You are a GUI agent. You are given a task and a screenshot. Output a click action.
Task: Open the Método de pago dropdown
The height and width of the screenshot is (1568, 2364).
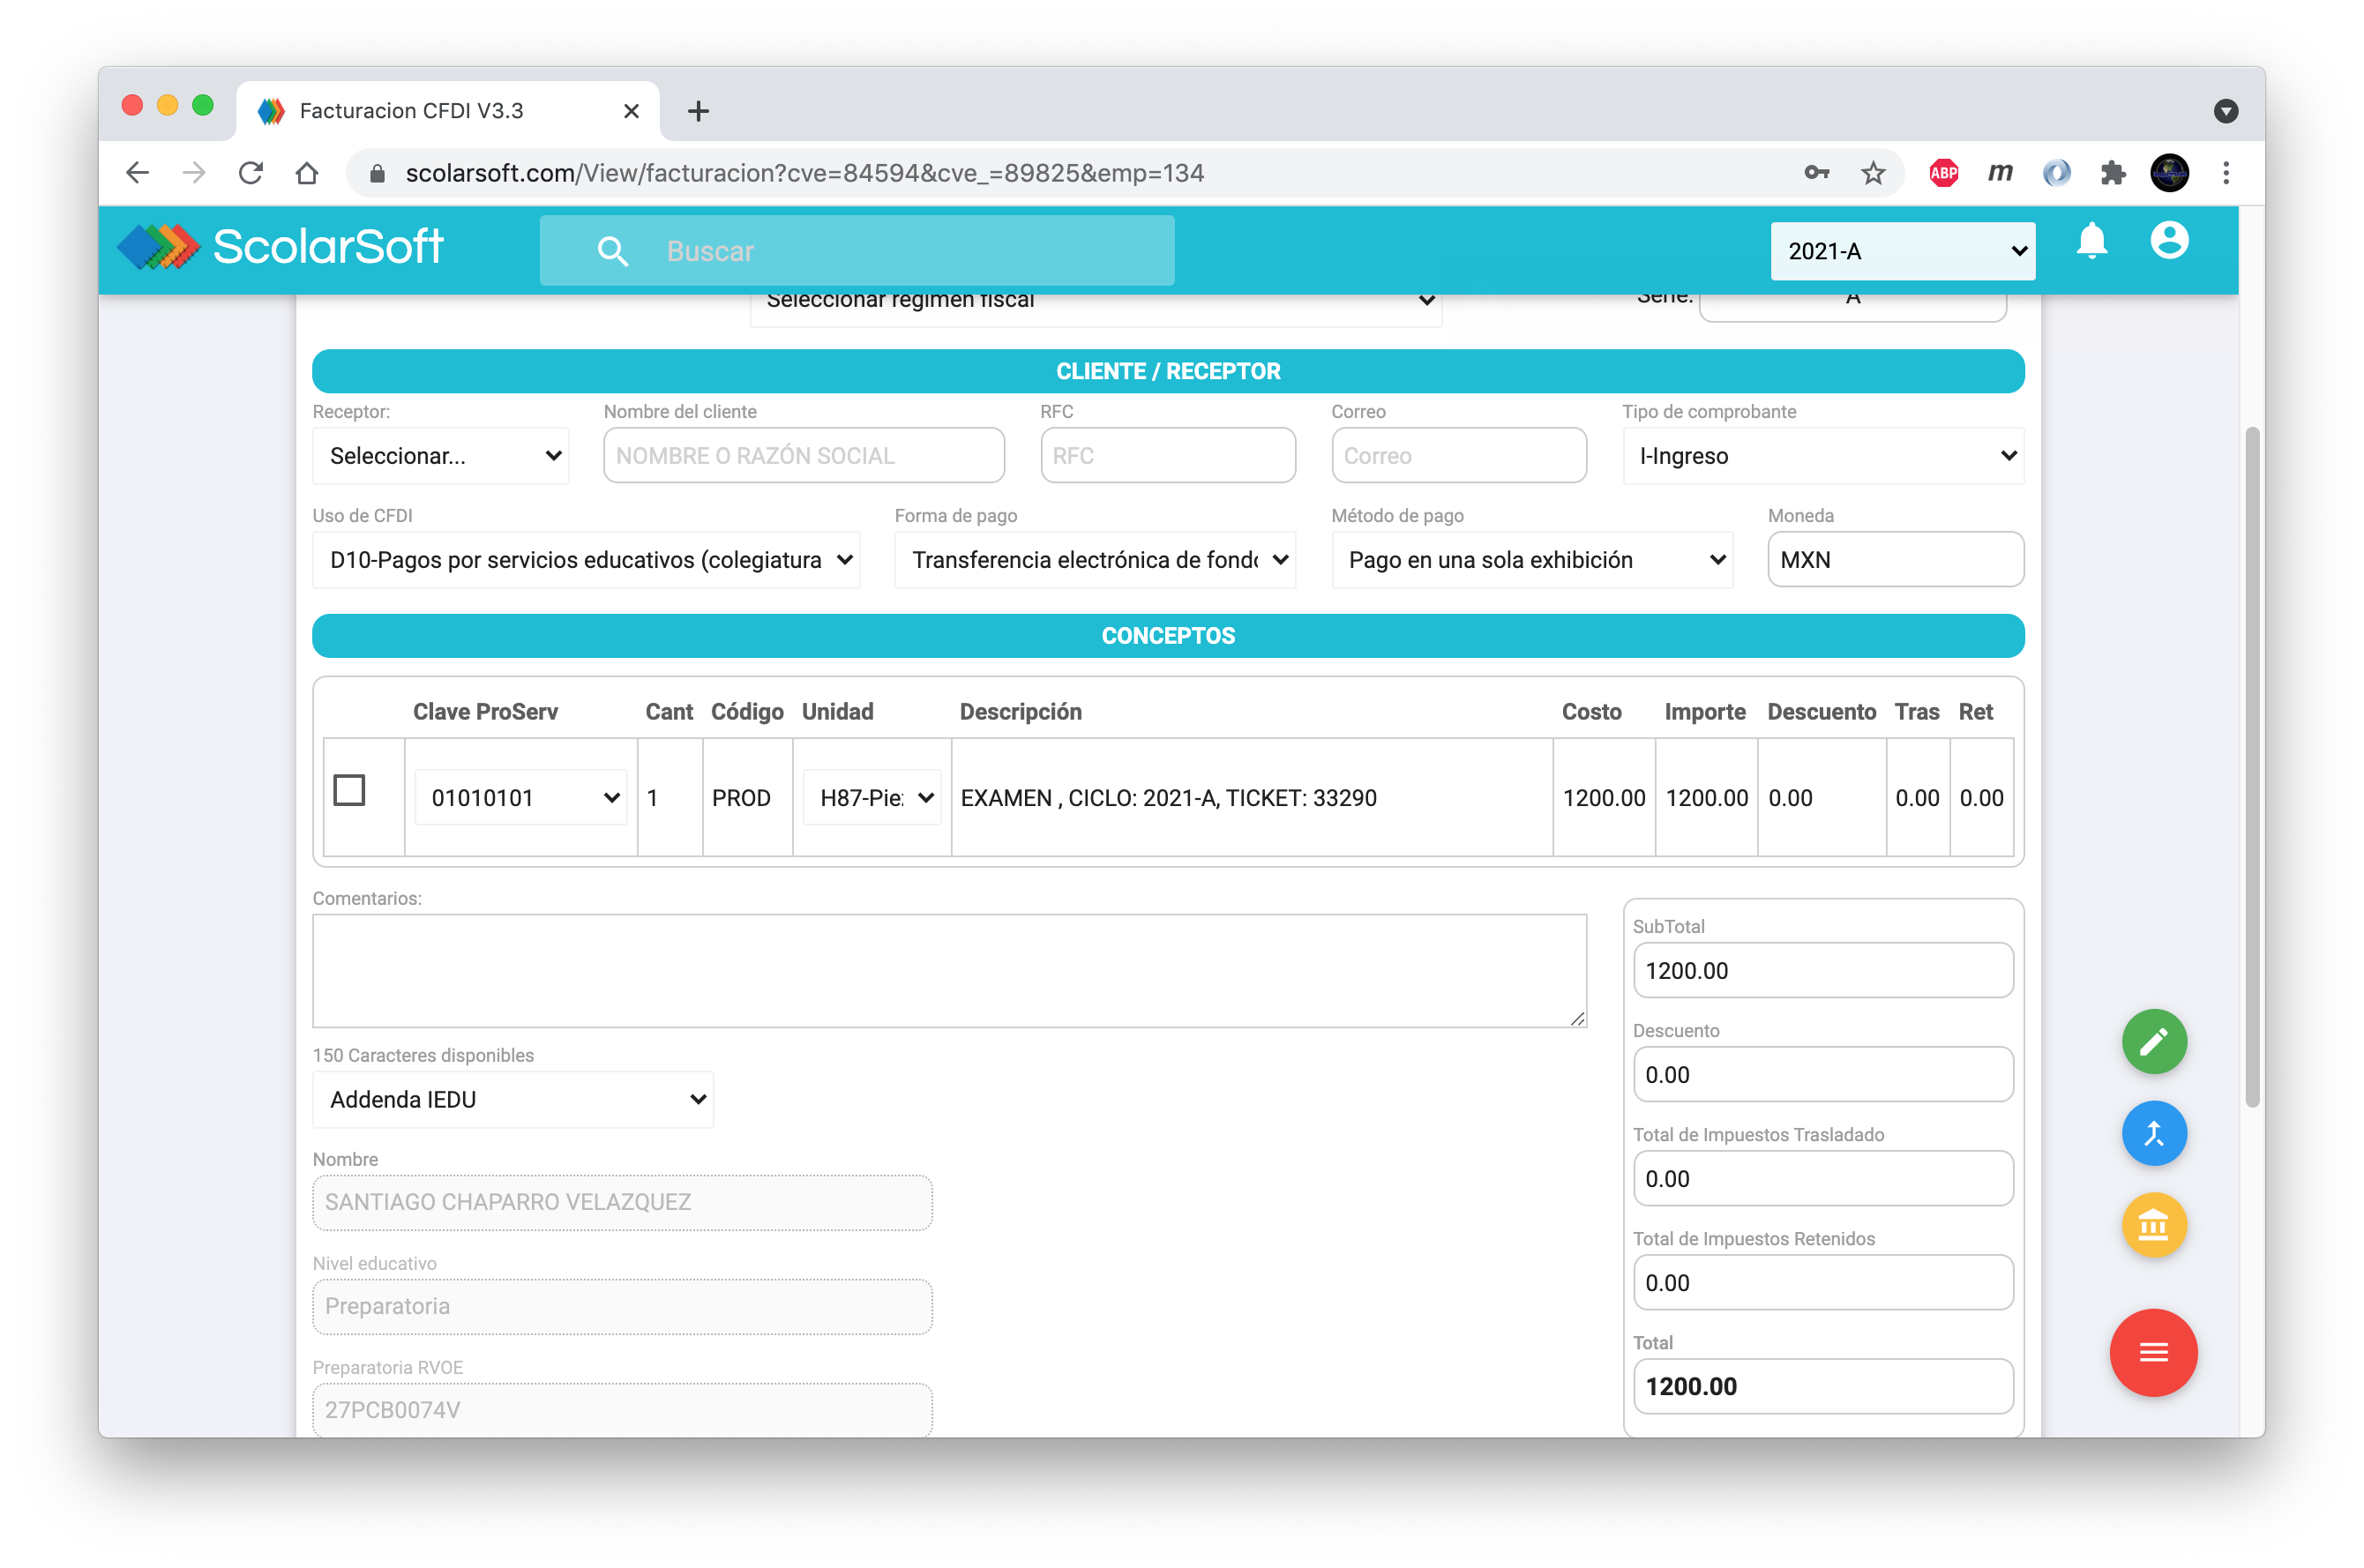click(x=1531, y=560)
